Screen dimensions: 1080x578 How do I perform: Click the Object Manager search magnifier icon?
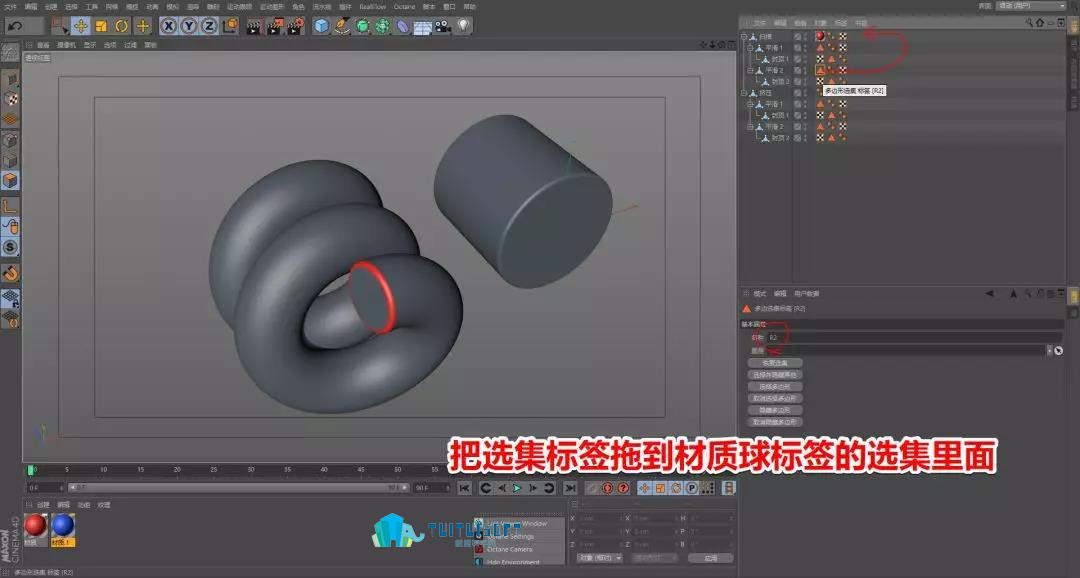(x=1030, y=23)
